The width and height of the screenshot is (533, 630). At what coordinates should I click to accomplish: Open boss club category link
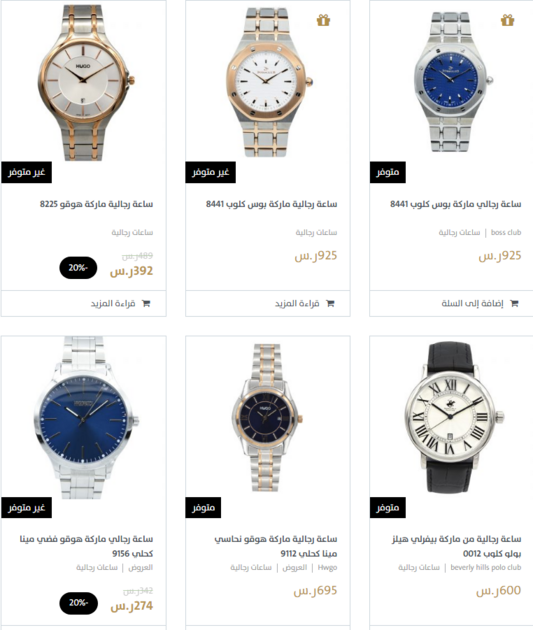tap(506, 232)
